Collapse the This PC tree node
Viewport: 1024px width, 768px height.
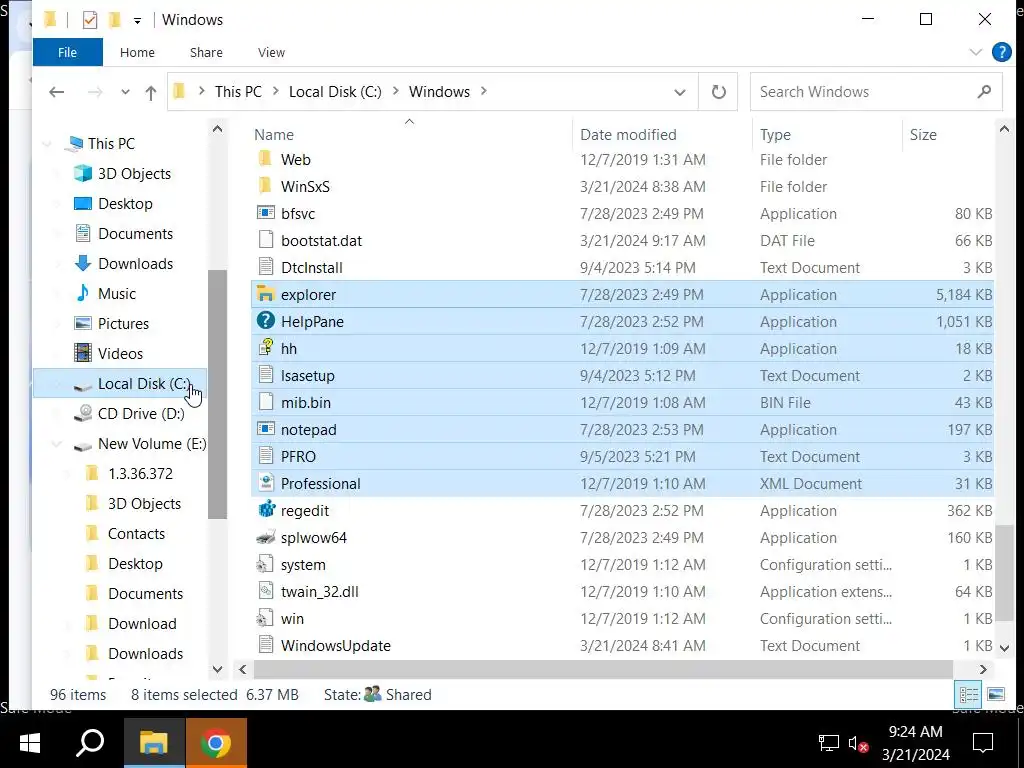pyautogui.click(x=47, y=144)
